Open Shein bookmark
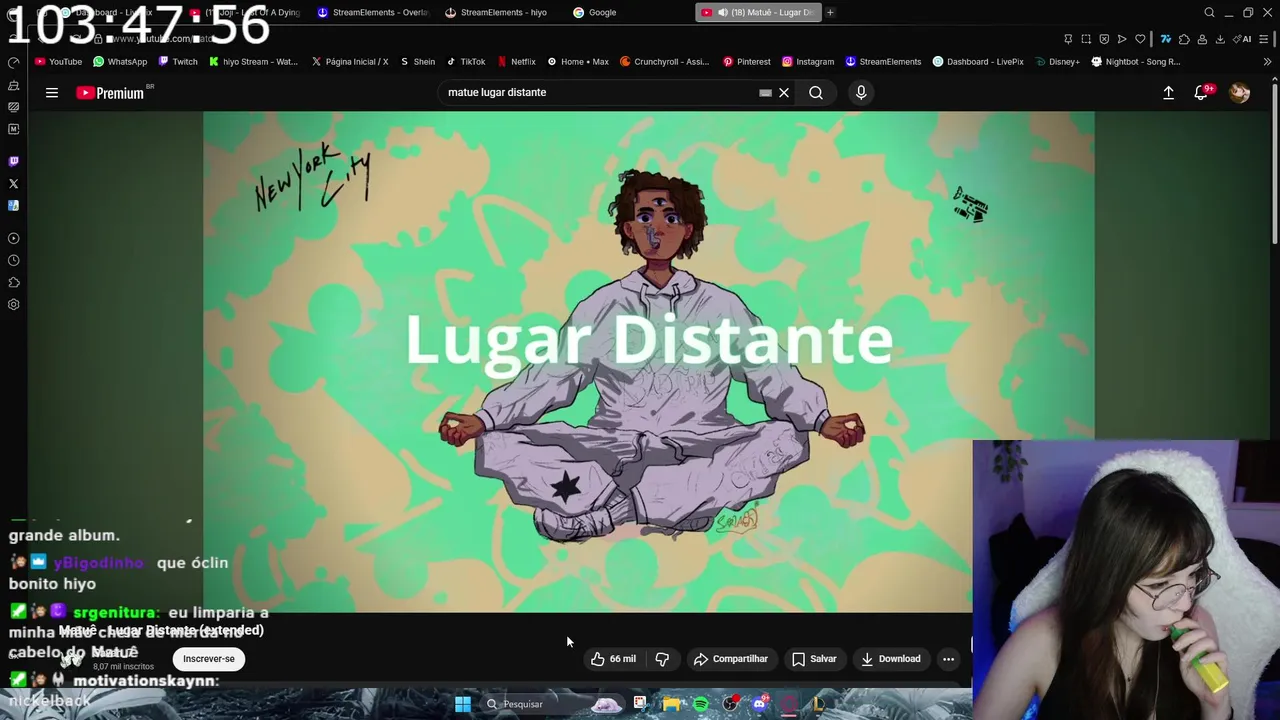Screen dimensions: 1280x720 (417, 62)
